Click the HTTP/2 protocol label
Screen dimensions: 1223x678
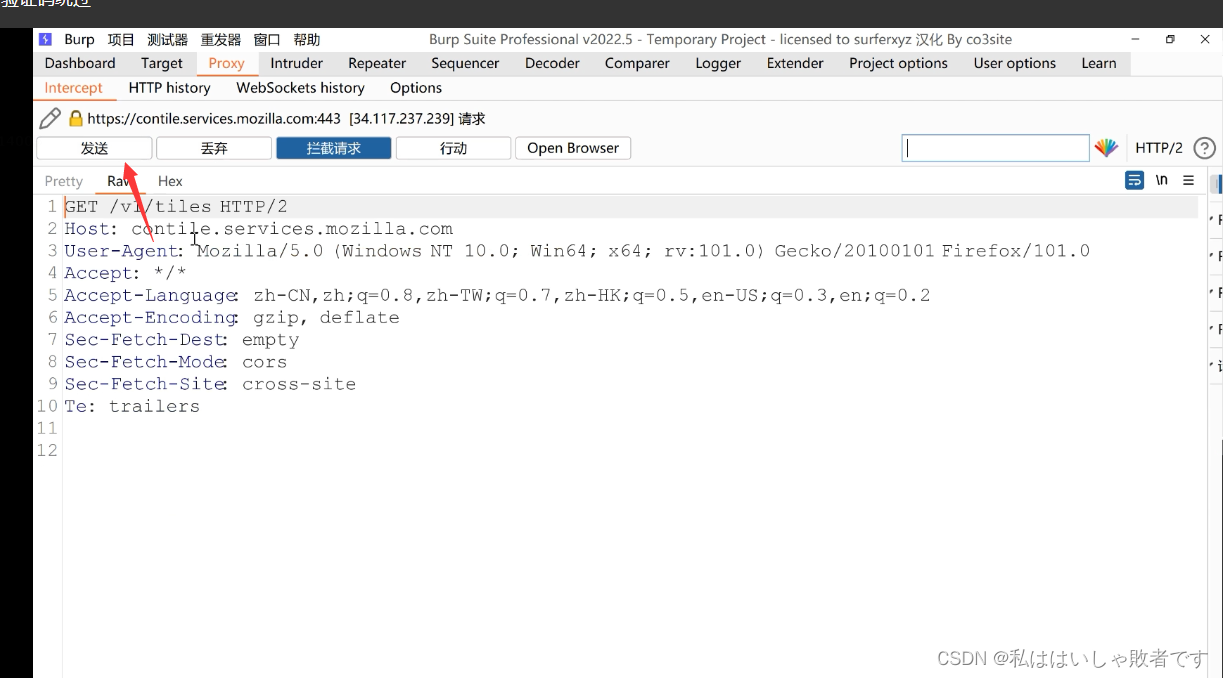(1159, 148)
